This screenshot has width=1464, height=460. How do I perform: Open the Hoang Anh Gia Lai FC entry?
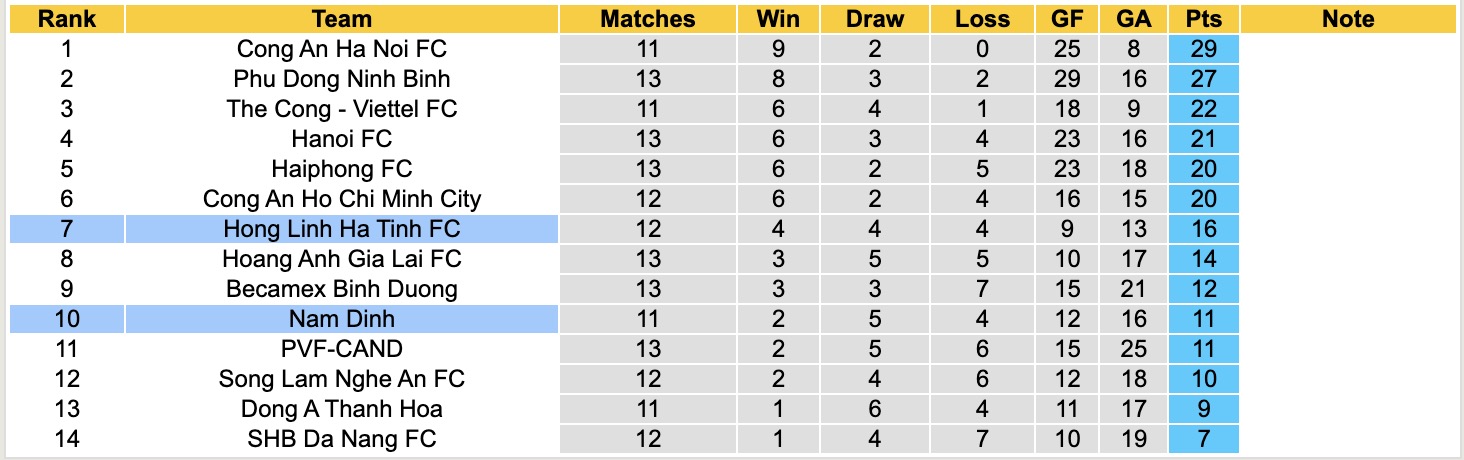(342, 259)
